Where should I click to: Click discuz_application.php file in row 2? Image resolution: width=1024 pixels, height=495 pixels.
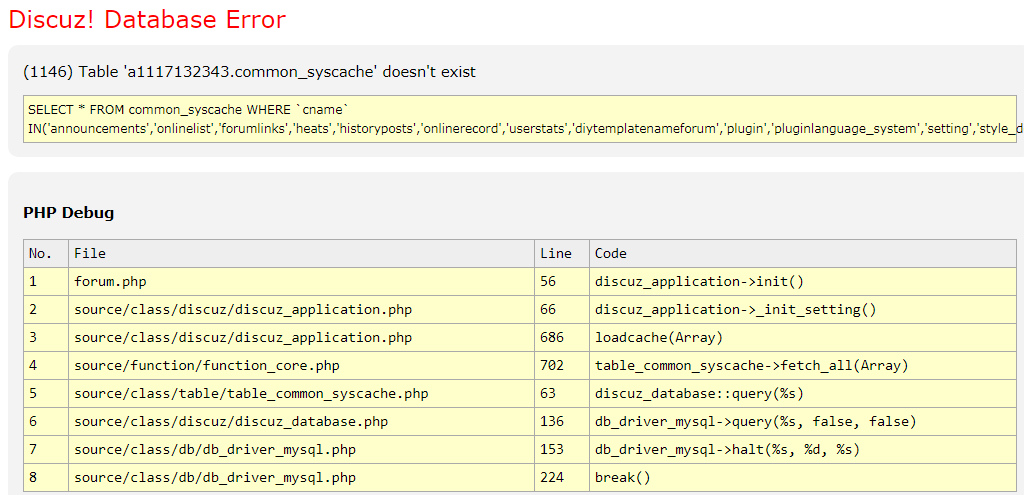coord(301,310)
